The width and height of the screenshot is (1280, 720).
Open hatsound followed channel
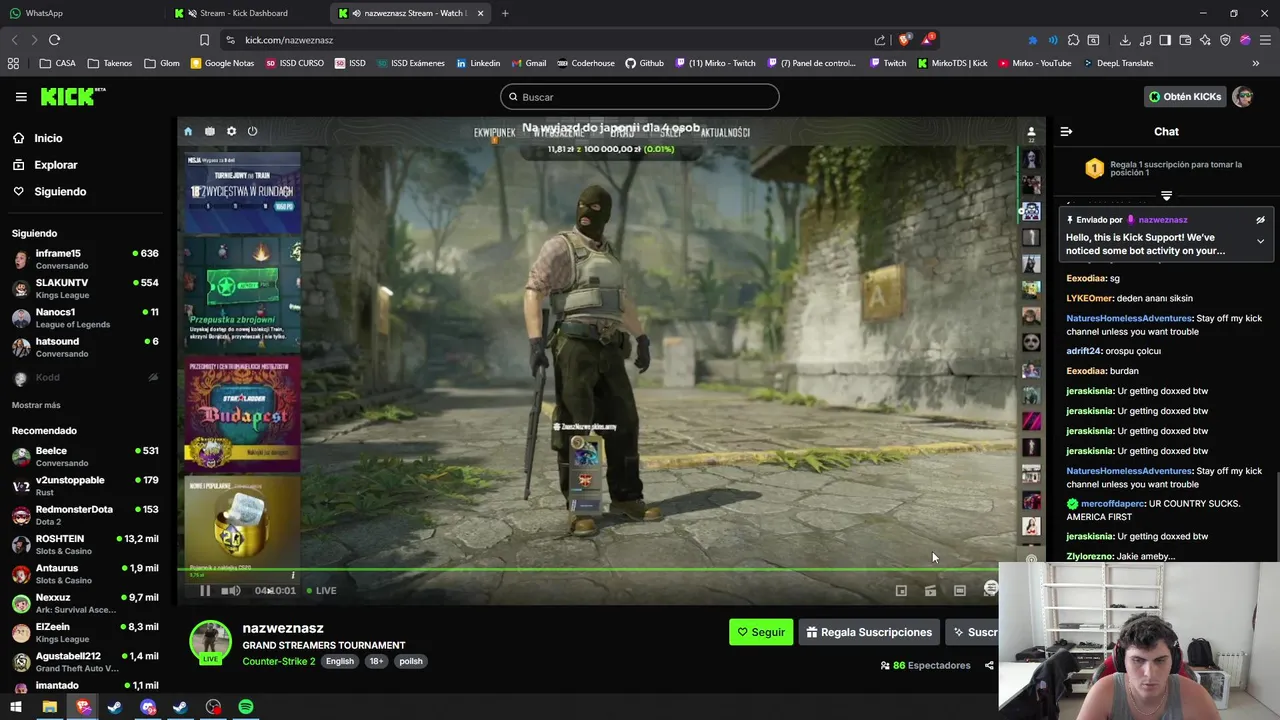coord(85,346)
